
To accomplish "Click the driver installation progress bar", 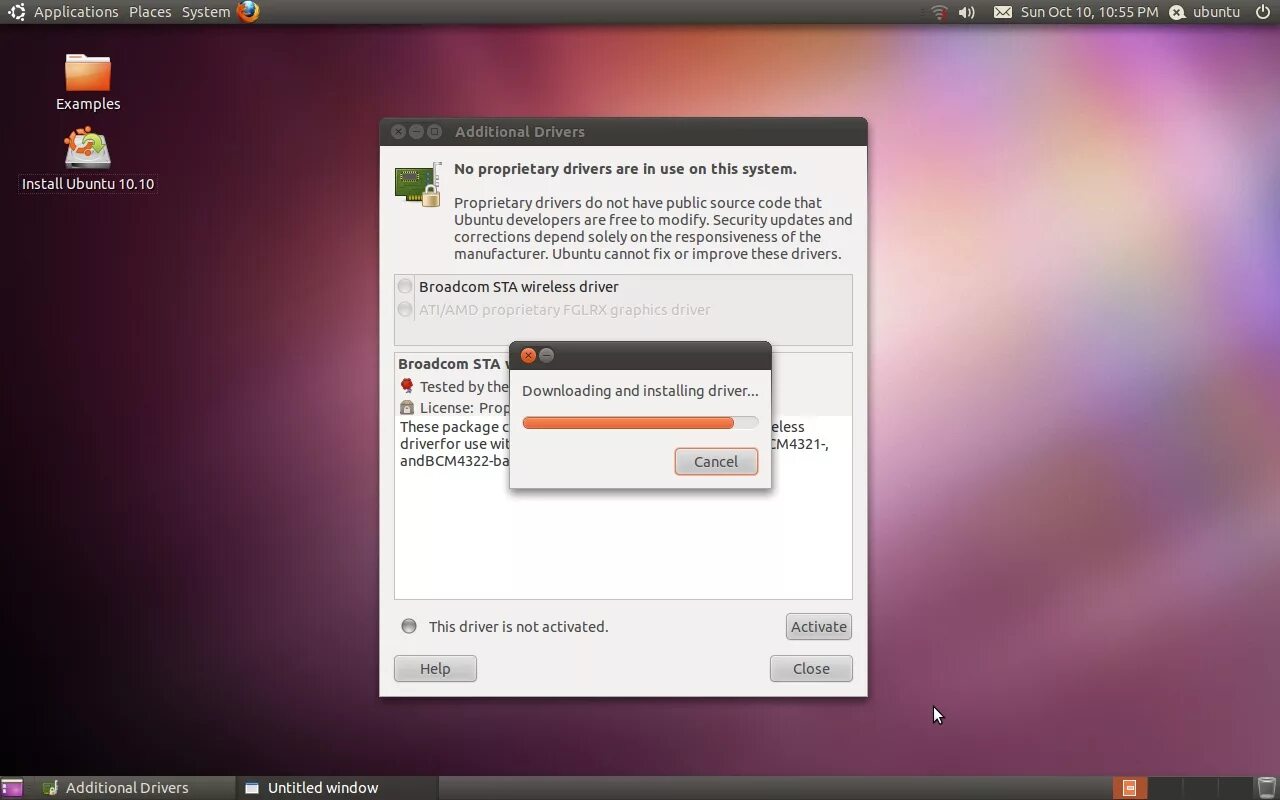I will (x=640, y=423).
